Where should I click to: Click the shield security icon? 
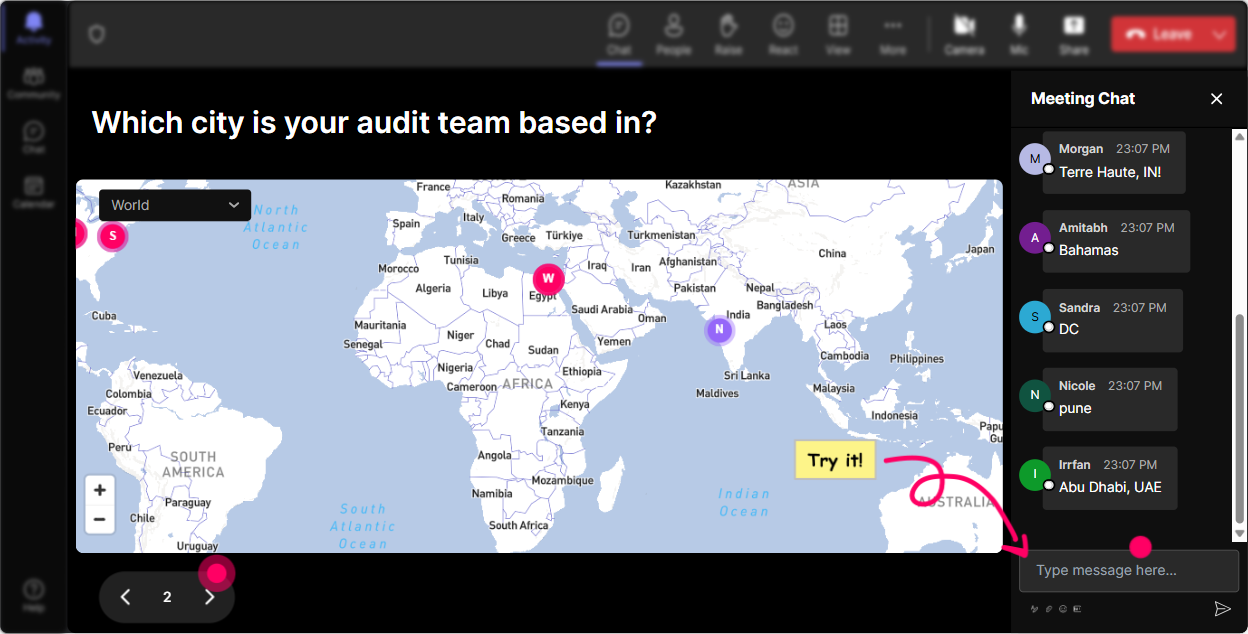97,34
